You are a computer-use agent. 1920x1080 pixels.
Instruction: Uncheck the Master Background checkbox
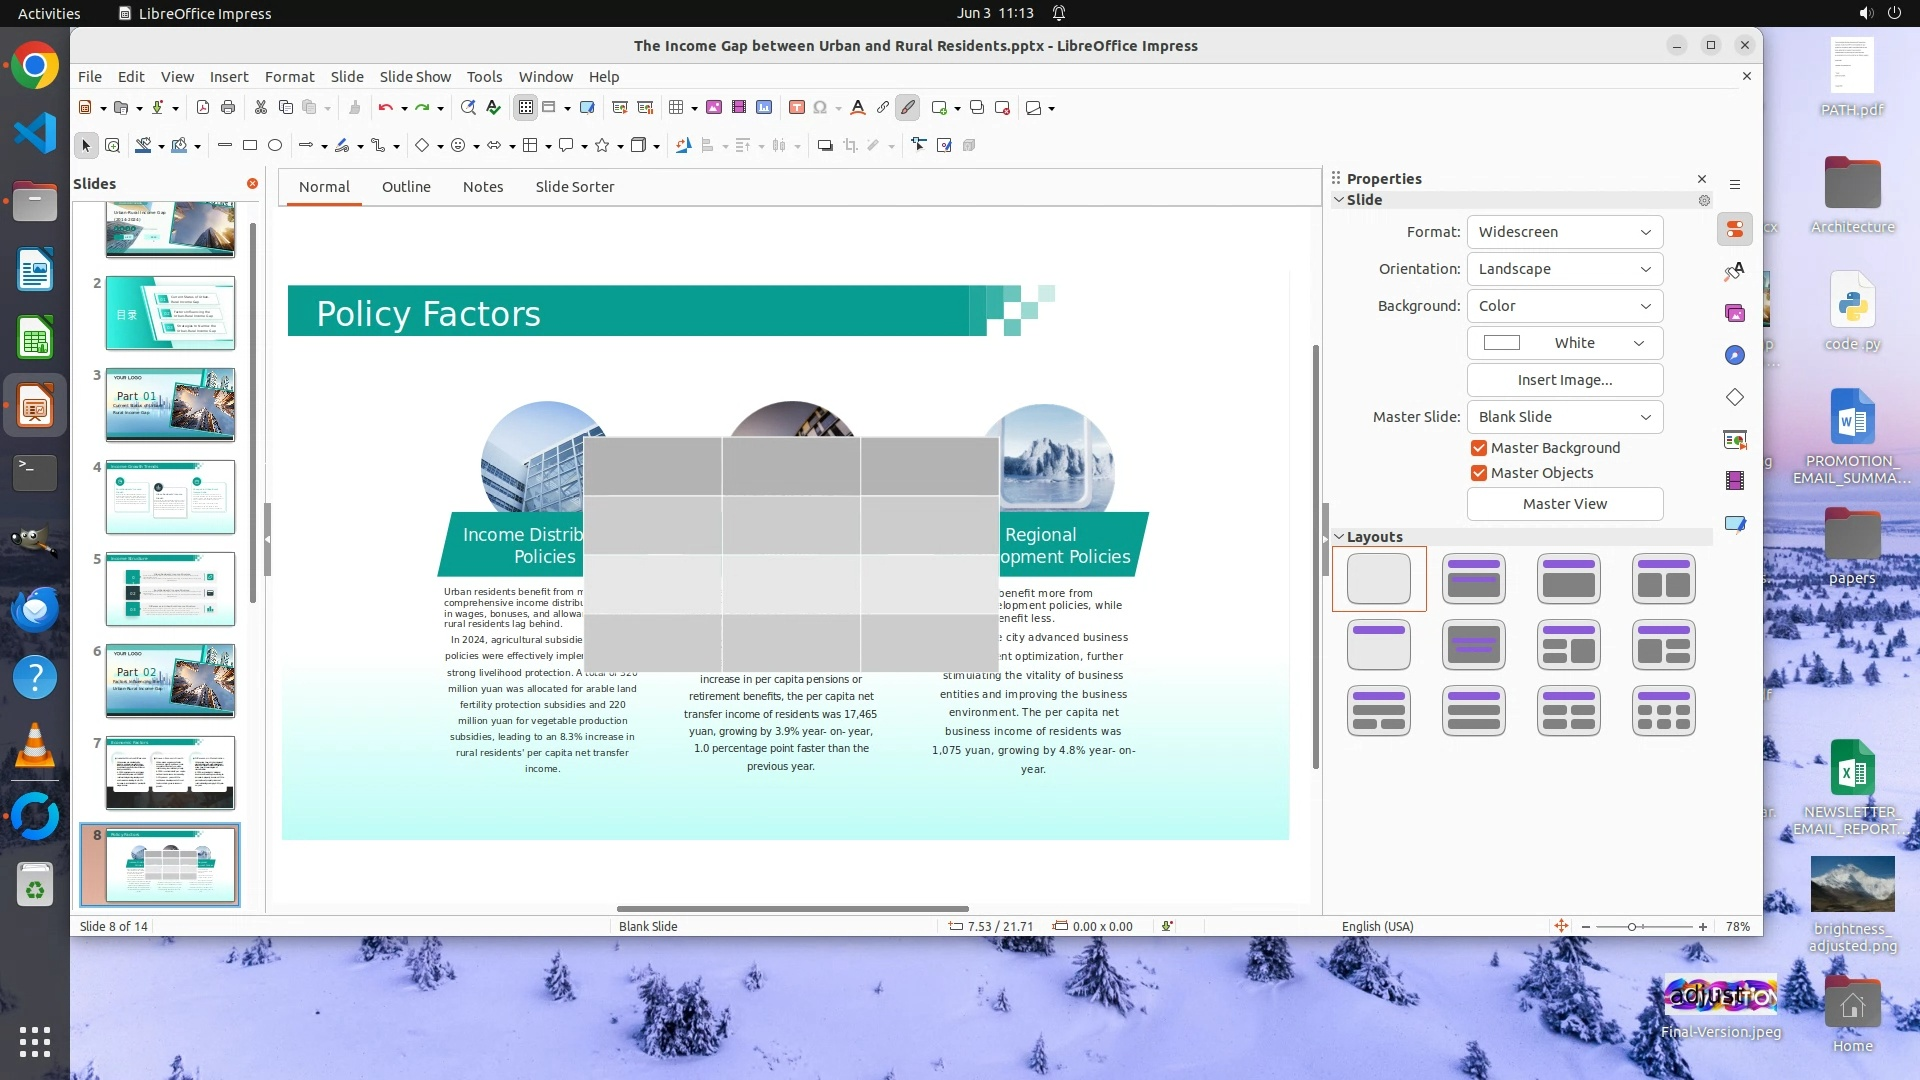1479,448
